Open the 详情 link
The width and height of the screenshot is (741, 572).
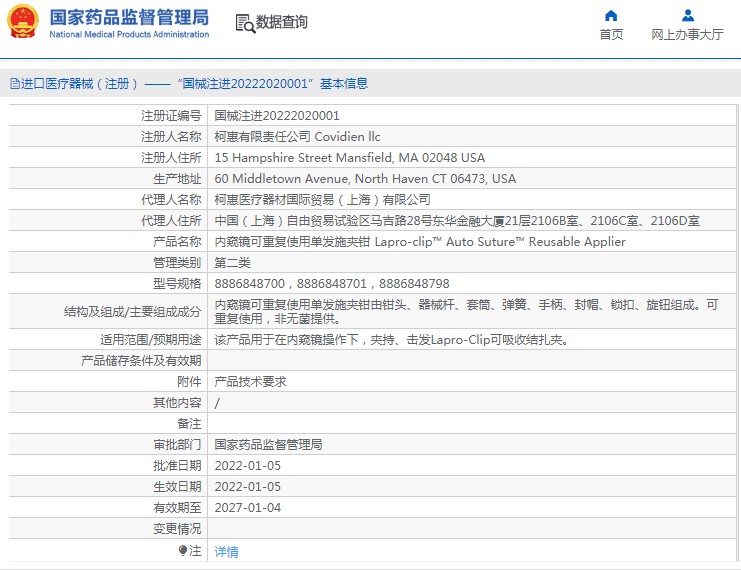click(226, 551)
